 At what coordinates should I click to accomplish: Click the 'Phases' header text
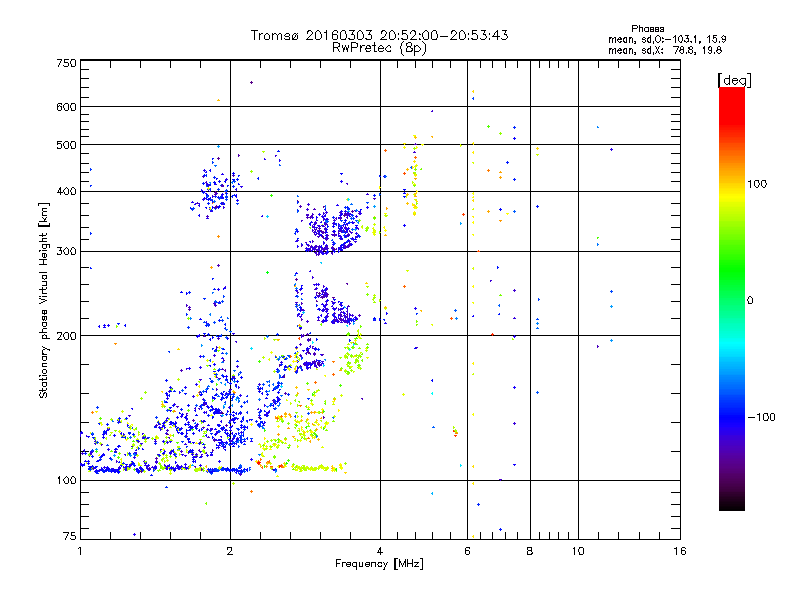point(647,29)
